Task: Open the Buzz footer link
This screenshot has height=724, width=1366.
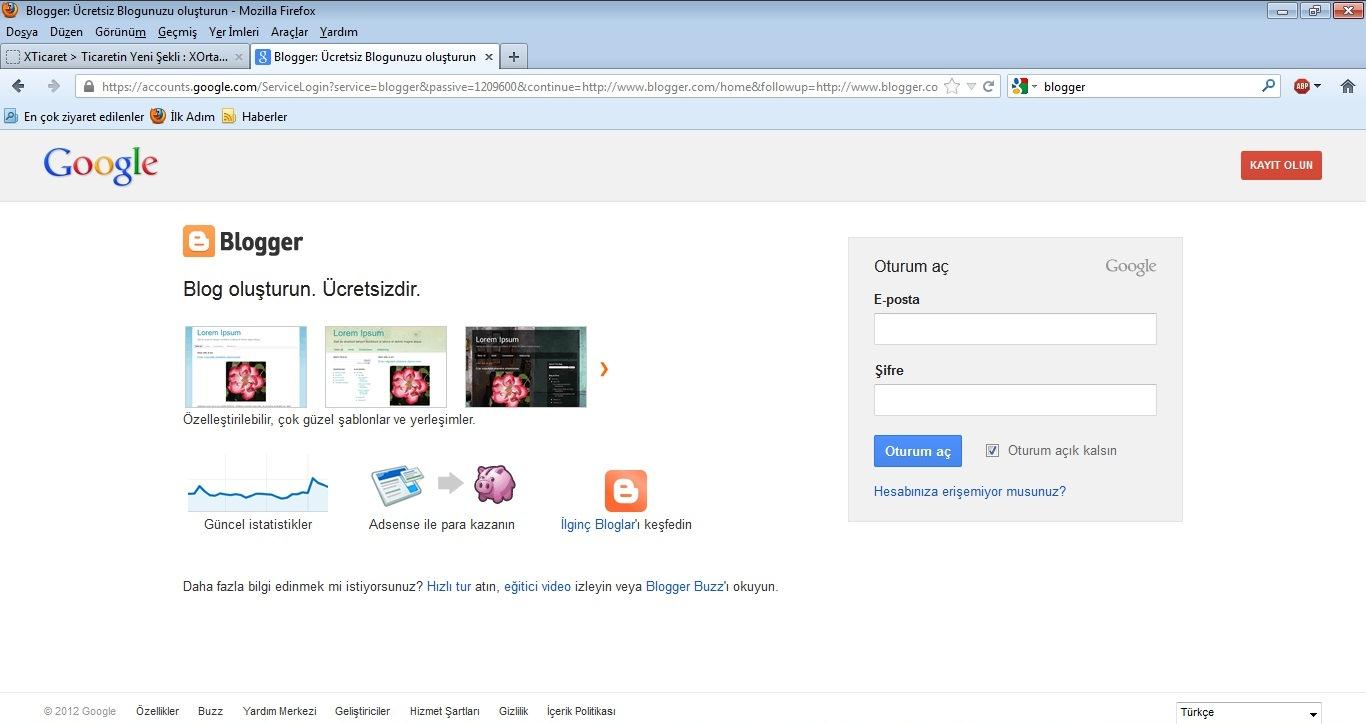Action: click(x=210, y=712)
